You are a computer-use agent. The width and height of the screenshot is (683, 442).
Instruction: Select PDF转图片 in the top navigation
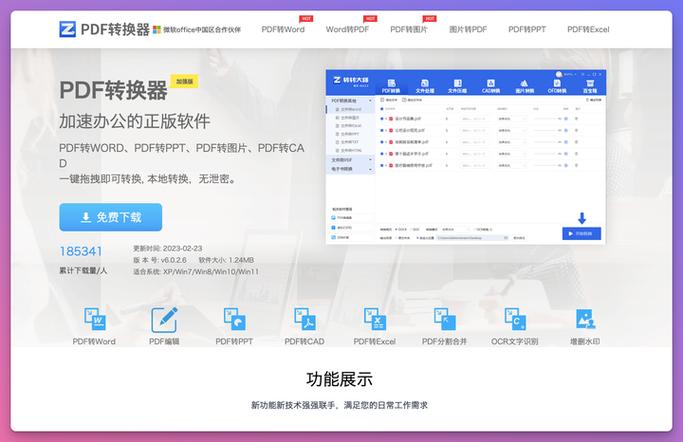pos(409,29)
